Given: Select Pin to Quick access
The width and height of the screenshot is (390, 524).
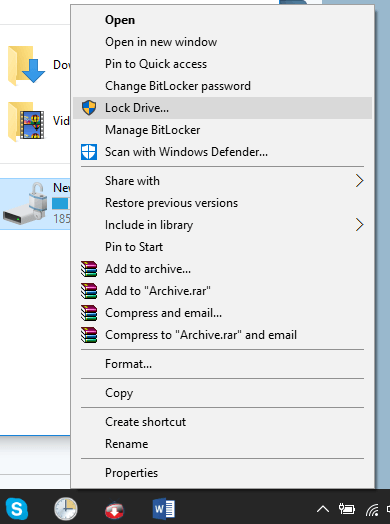Looking at the screenshot, I should (x=223, y=64).
